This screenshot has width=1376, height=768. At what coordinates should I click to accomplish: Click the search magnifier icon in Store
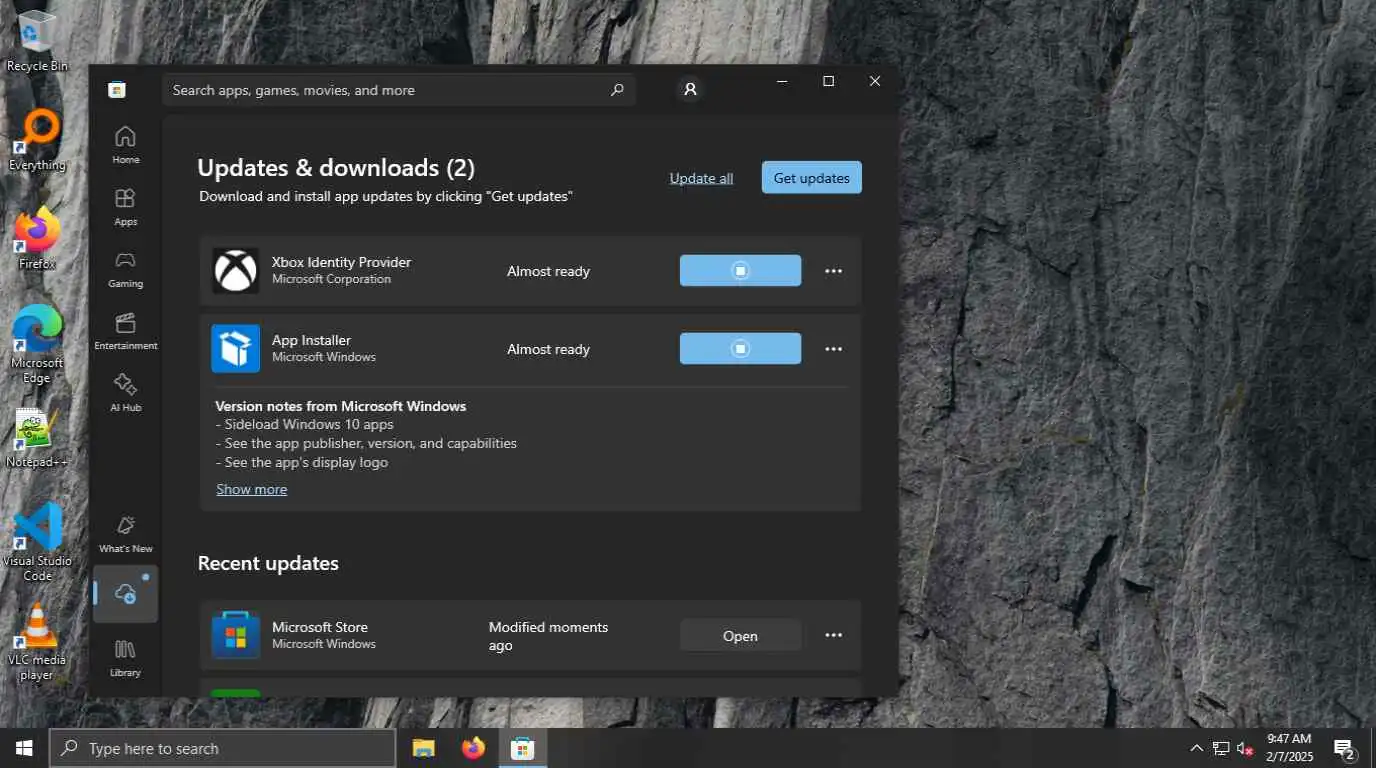617,90
